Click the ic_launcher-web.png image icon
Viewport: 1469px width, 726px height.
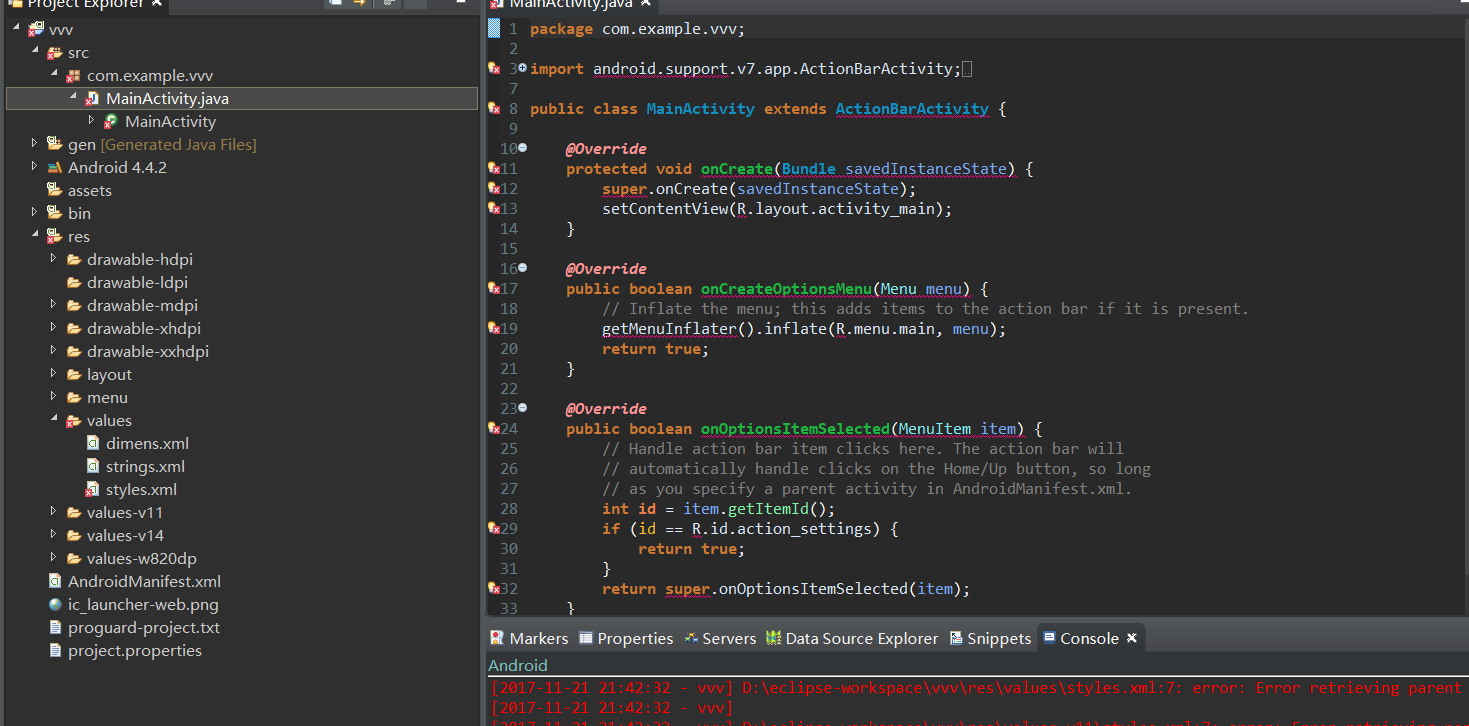tap(55, 605)
